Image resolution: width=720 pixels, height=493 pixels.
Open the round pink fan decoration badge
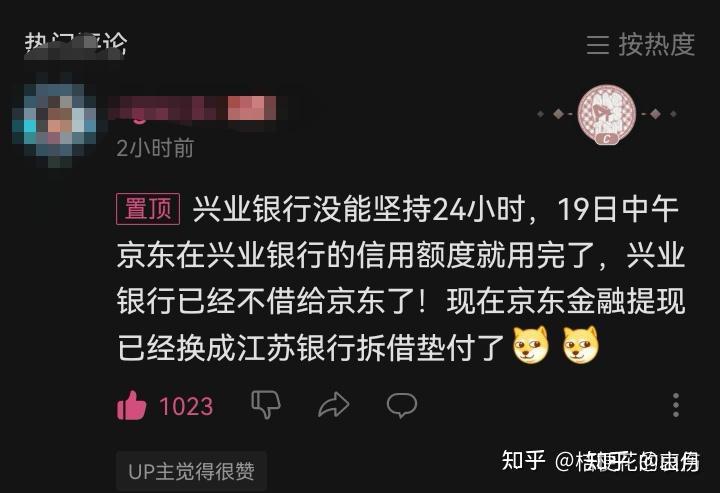coord(607,113)
